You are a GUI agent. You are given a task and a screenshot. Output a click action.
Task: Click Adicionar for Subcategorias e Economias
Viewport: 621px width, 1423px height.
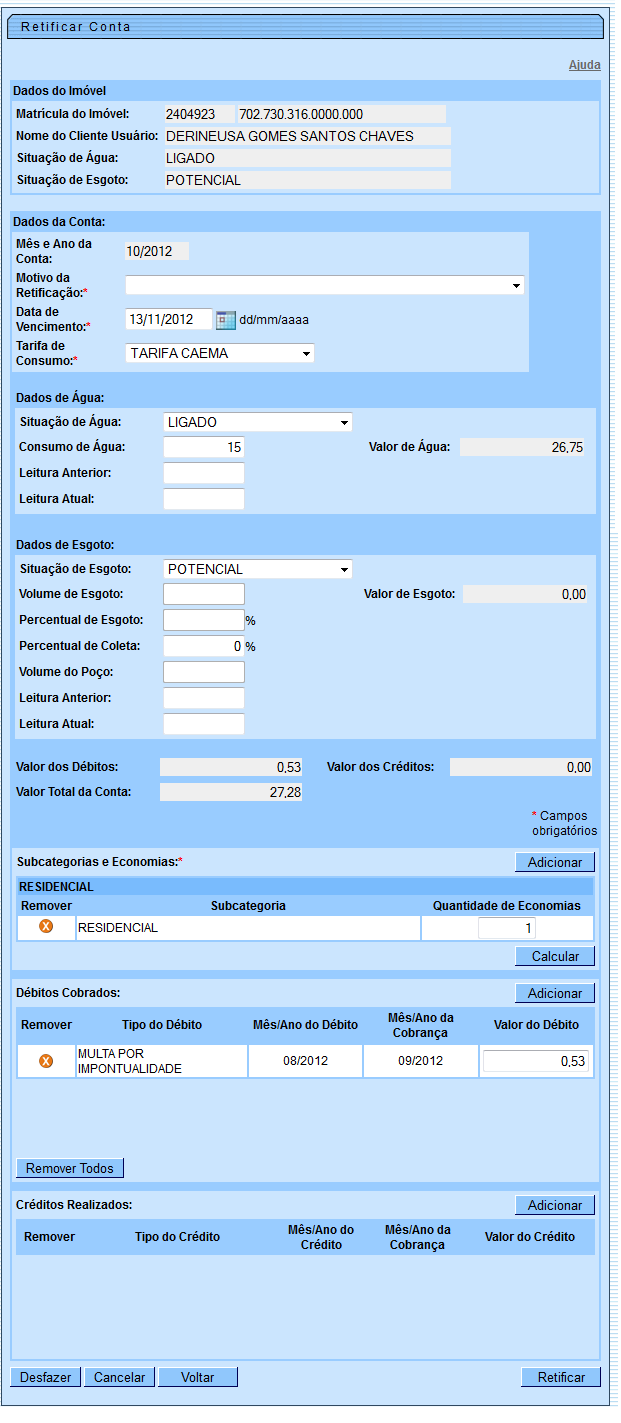555,862
